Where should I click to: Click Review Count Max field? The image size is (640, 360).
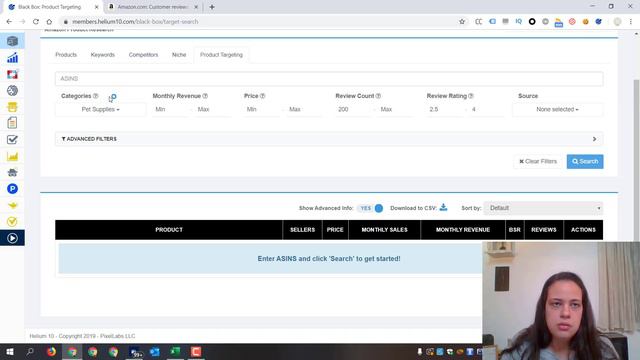pos(396,109)
